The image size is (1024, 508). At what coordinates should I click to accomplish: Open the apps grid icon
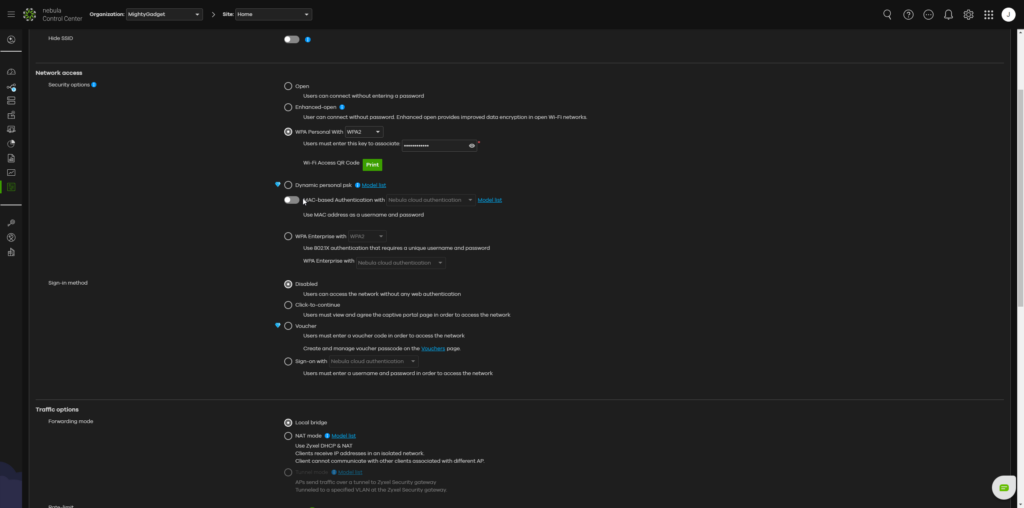(989, 14)
